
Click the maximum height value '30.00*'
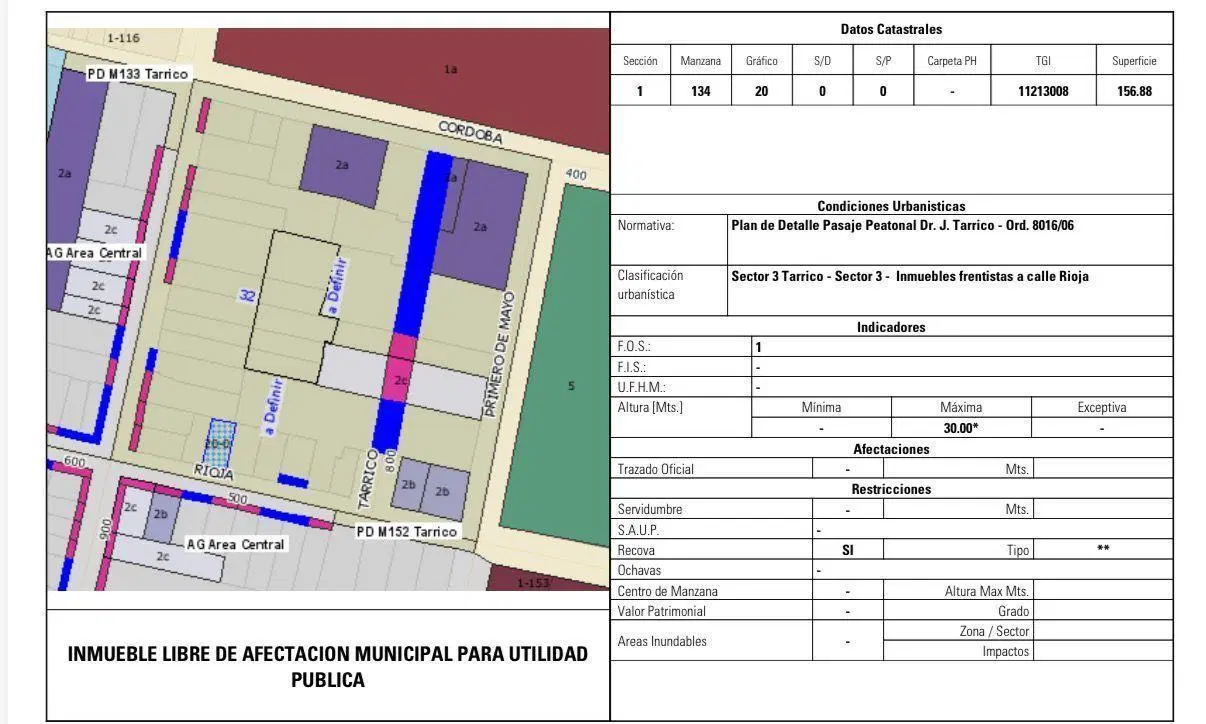point(961,428)
